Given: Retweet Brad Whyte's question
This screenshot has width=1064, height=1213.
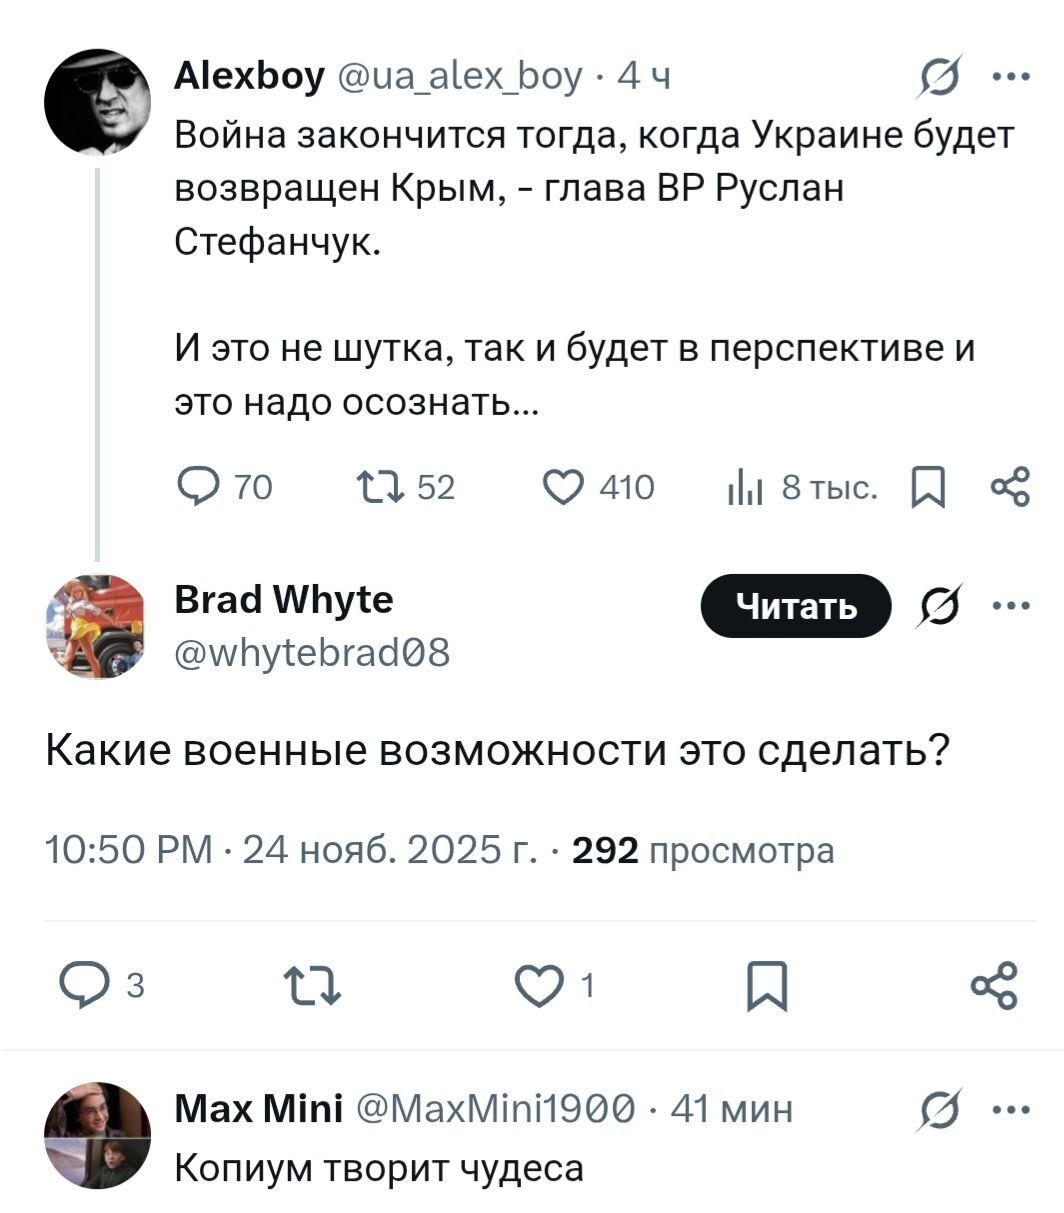Looking at the screenshot, I should click(313, 984).
